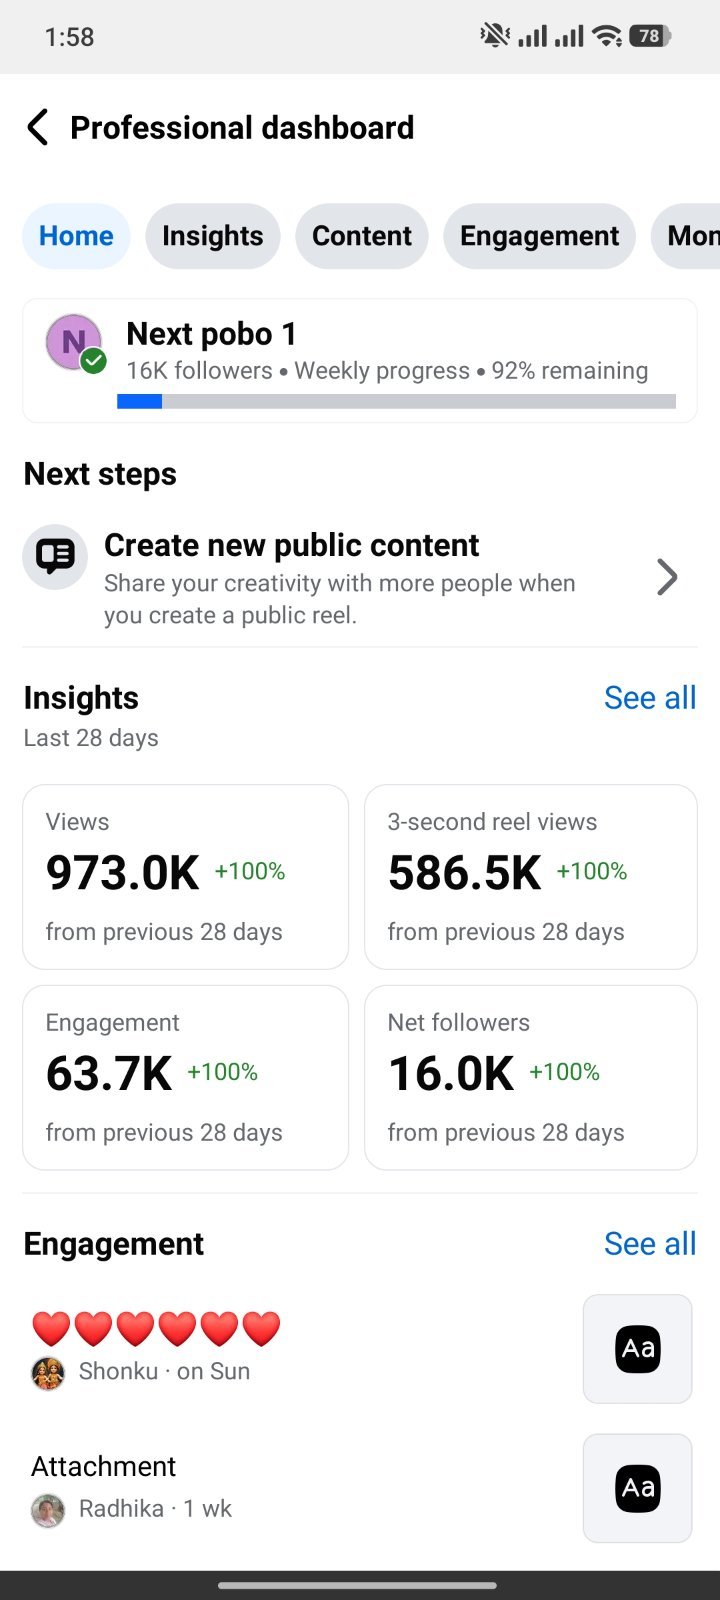The height and width of the screenshot is (1600, 720).
Task: Click See all next to Engagement
Action: pyautogui.click(x=650, y=1244)
